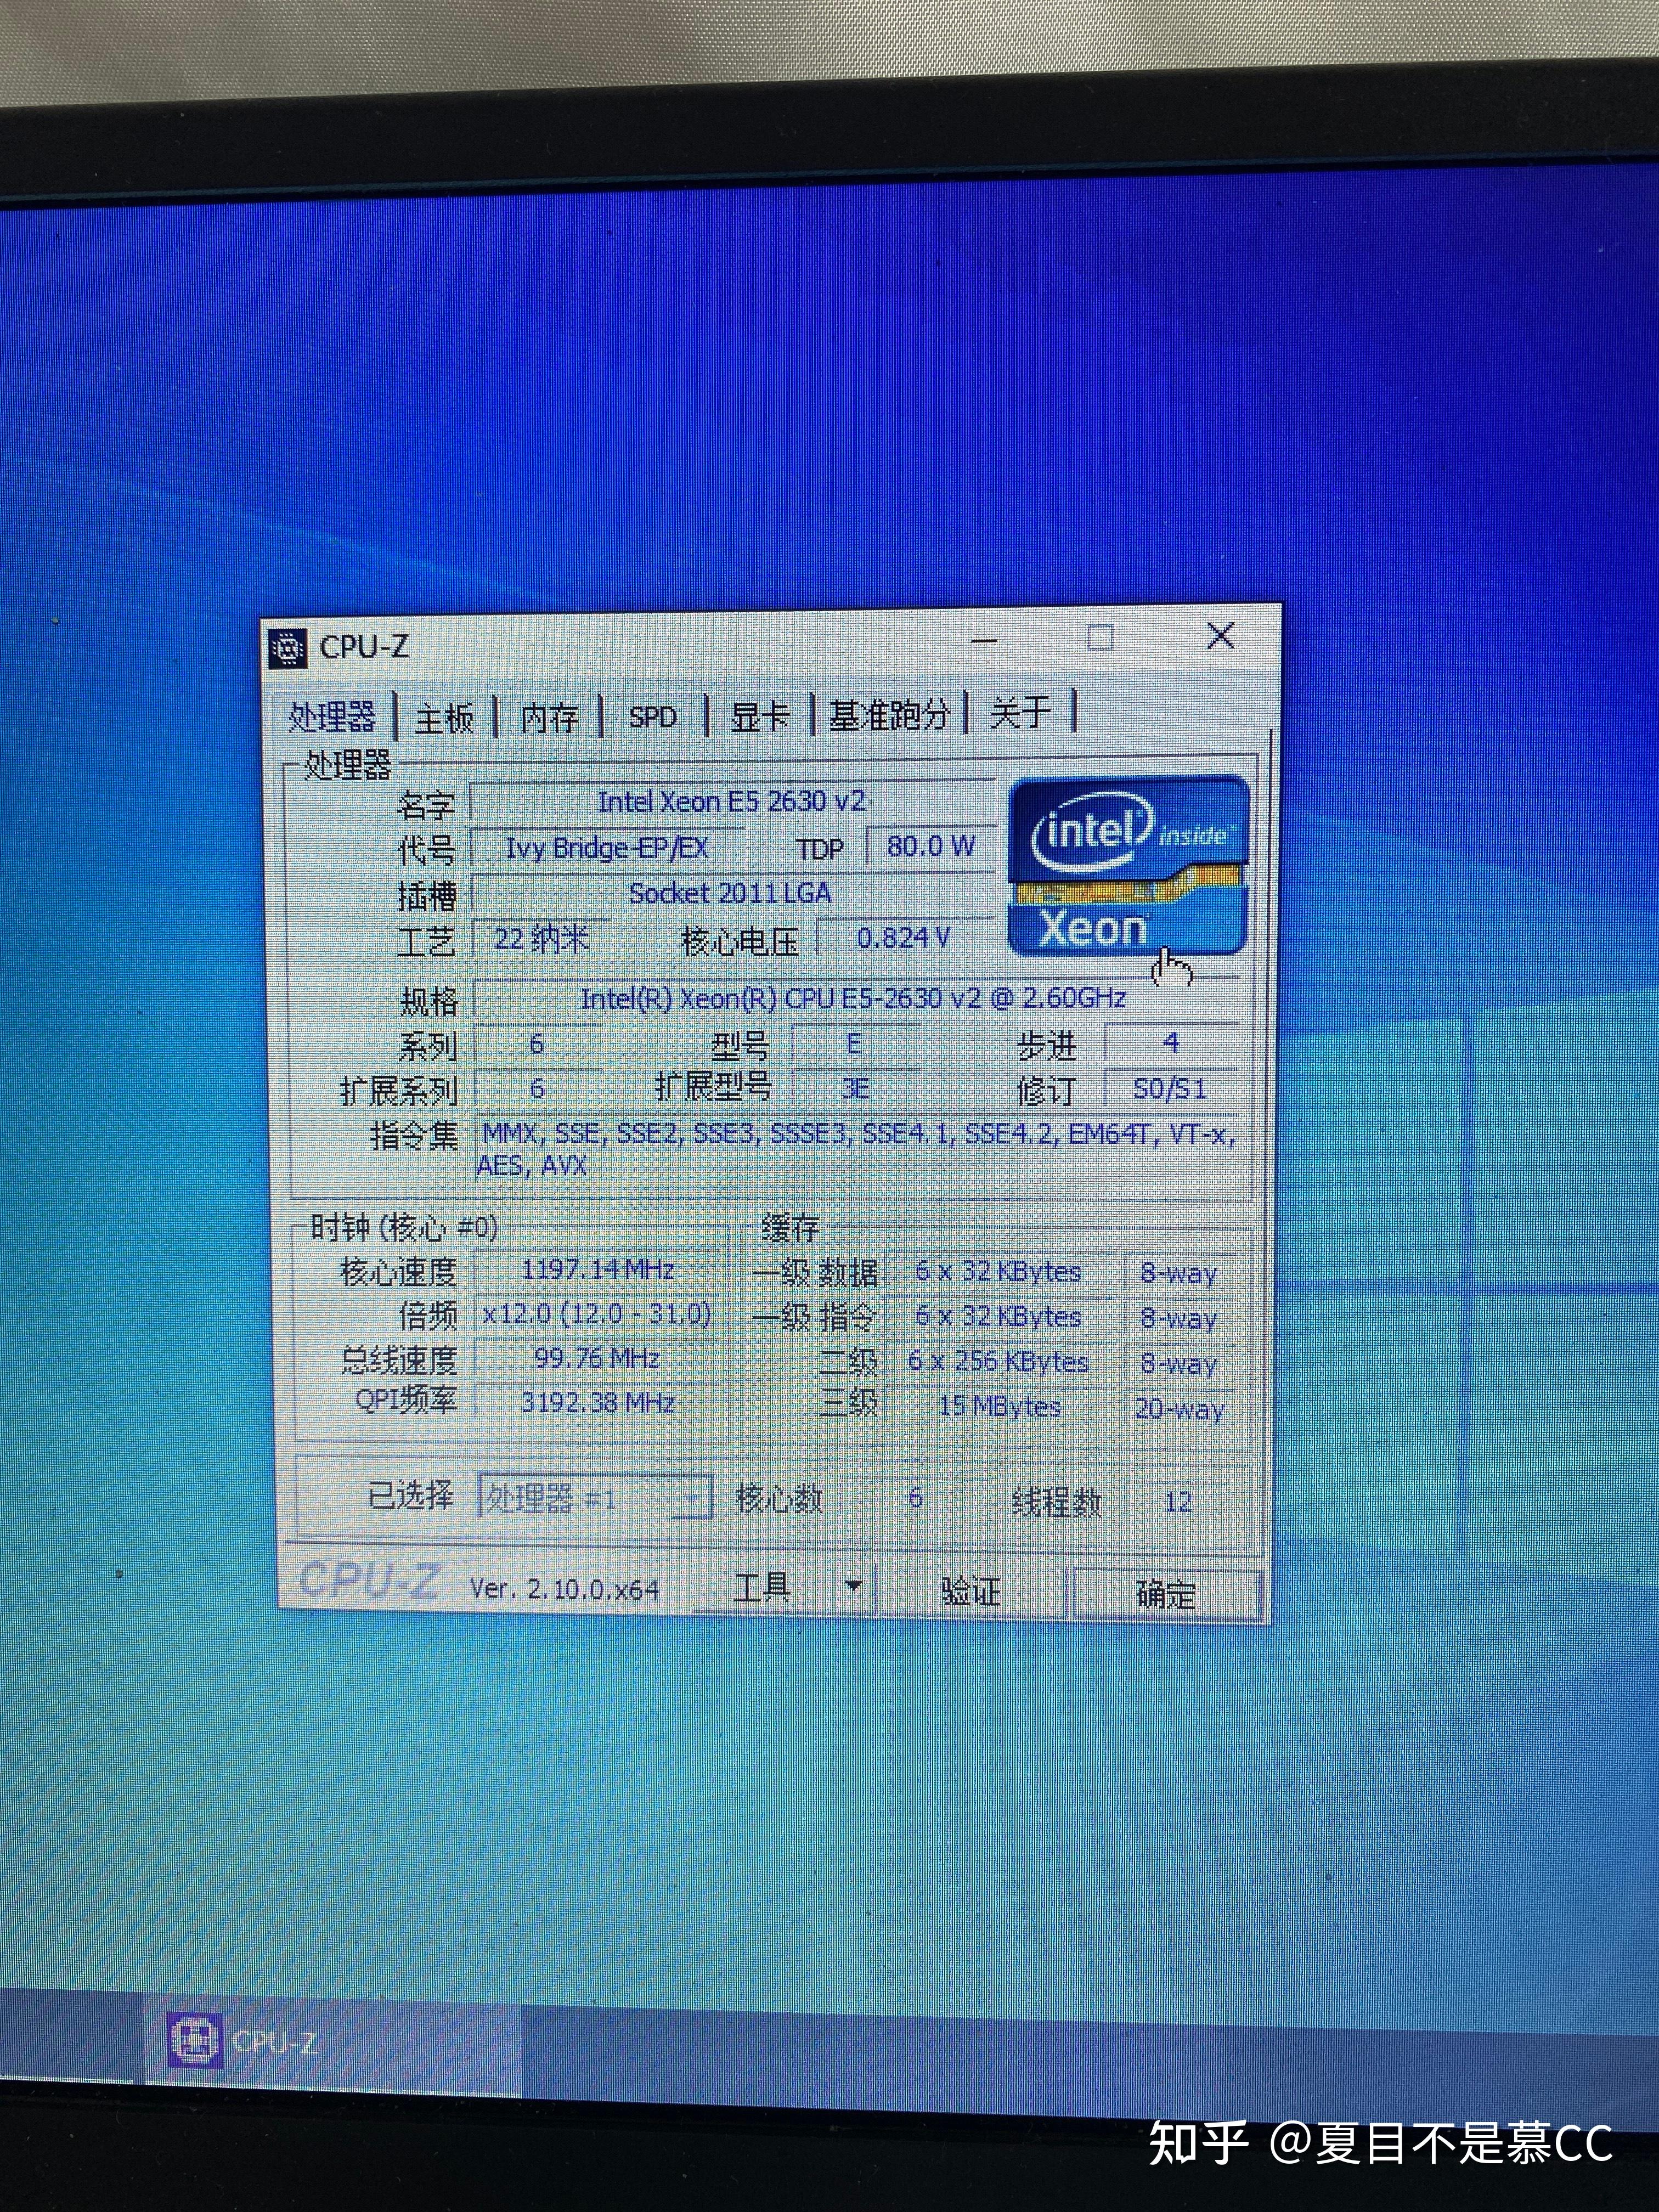Click the core speed value 1197.14 MHz

pos(598,1270)
